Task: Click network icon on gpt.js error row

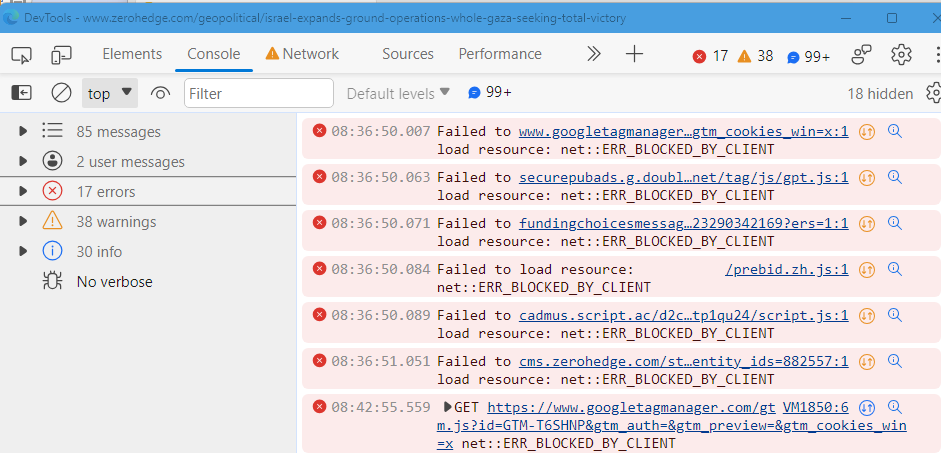Action: pyautogui.click(x=866, y=178)
